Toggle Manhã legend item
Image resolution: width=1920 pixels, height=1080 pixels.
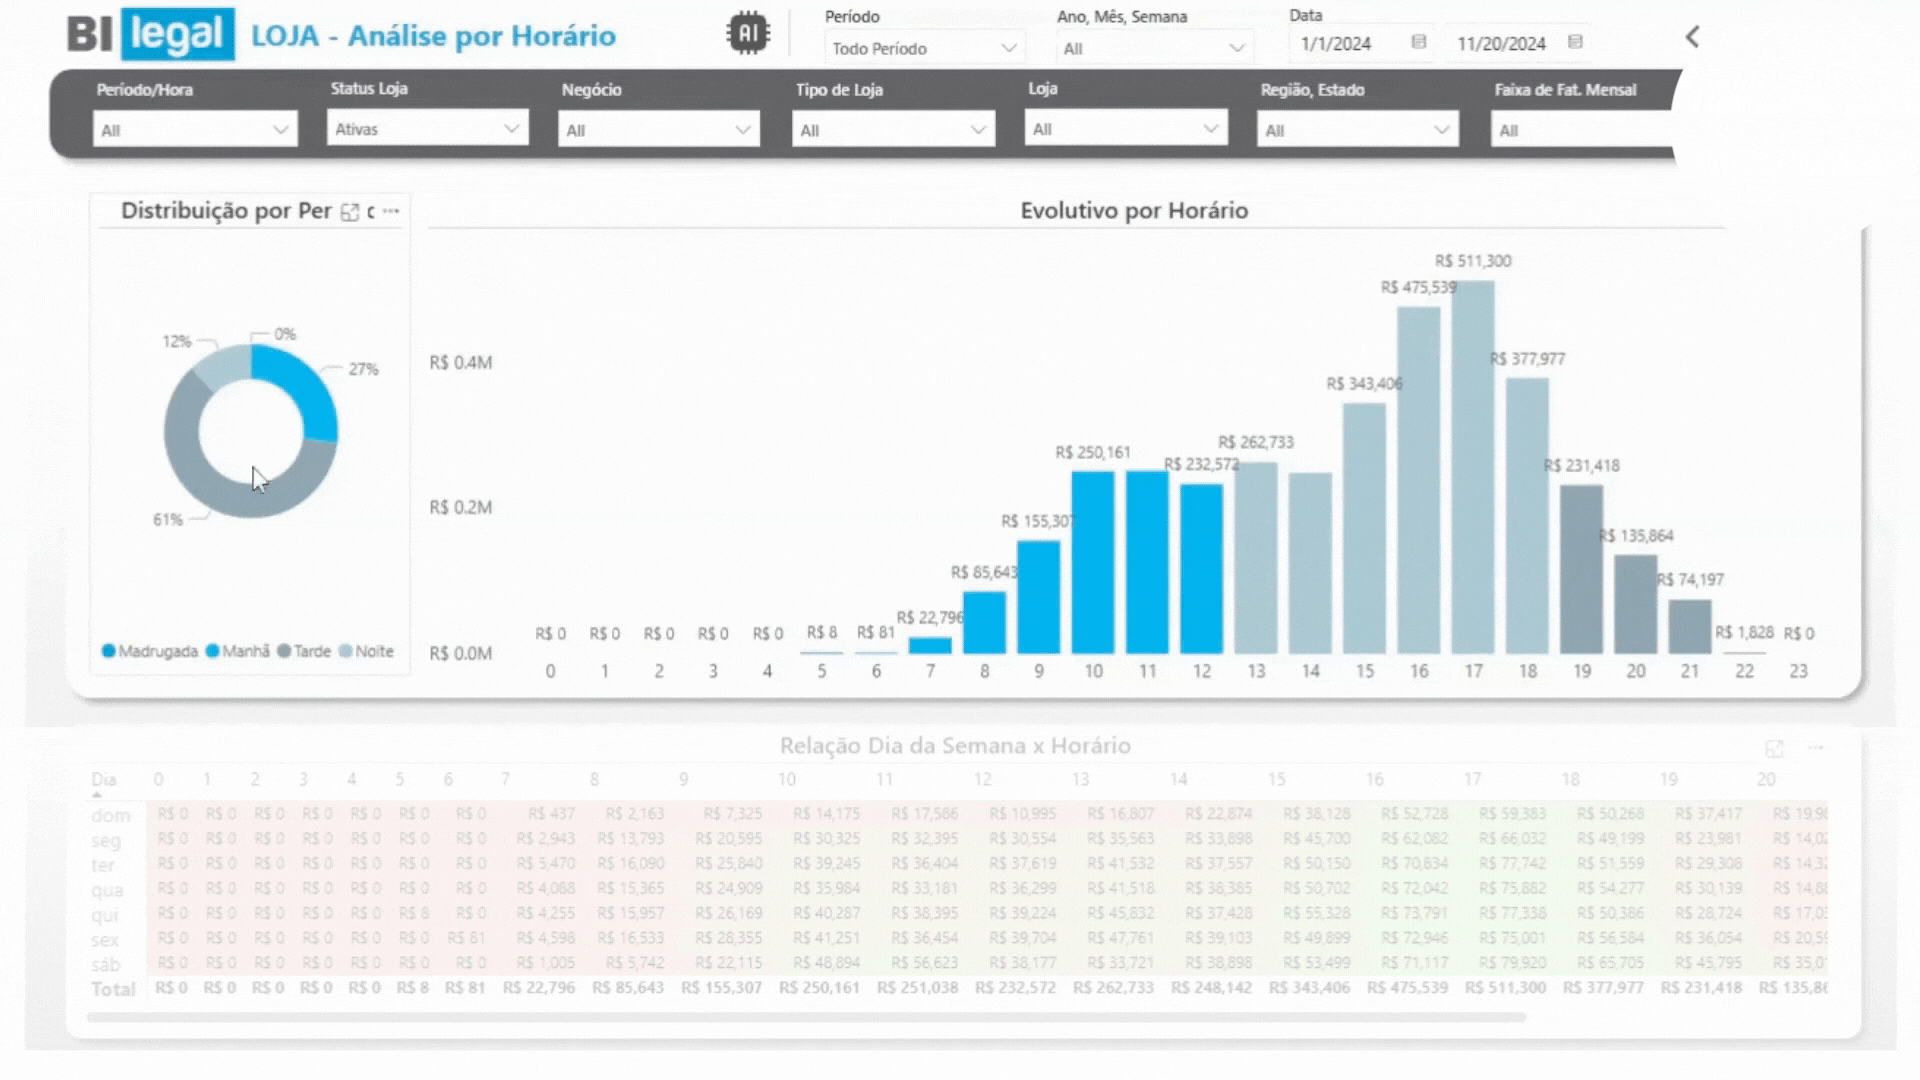click(238, 651)
